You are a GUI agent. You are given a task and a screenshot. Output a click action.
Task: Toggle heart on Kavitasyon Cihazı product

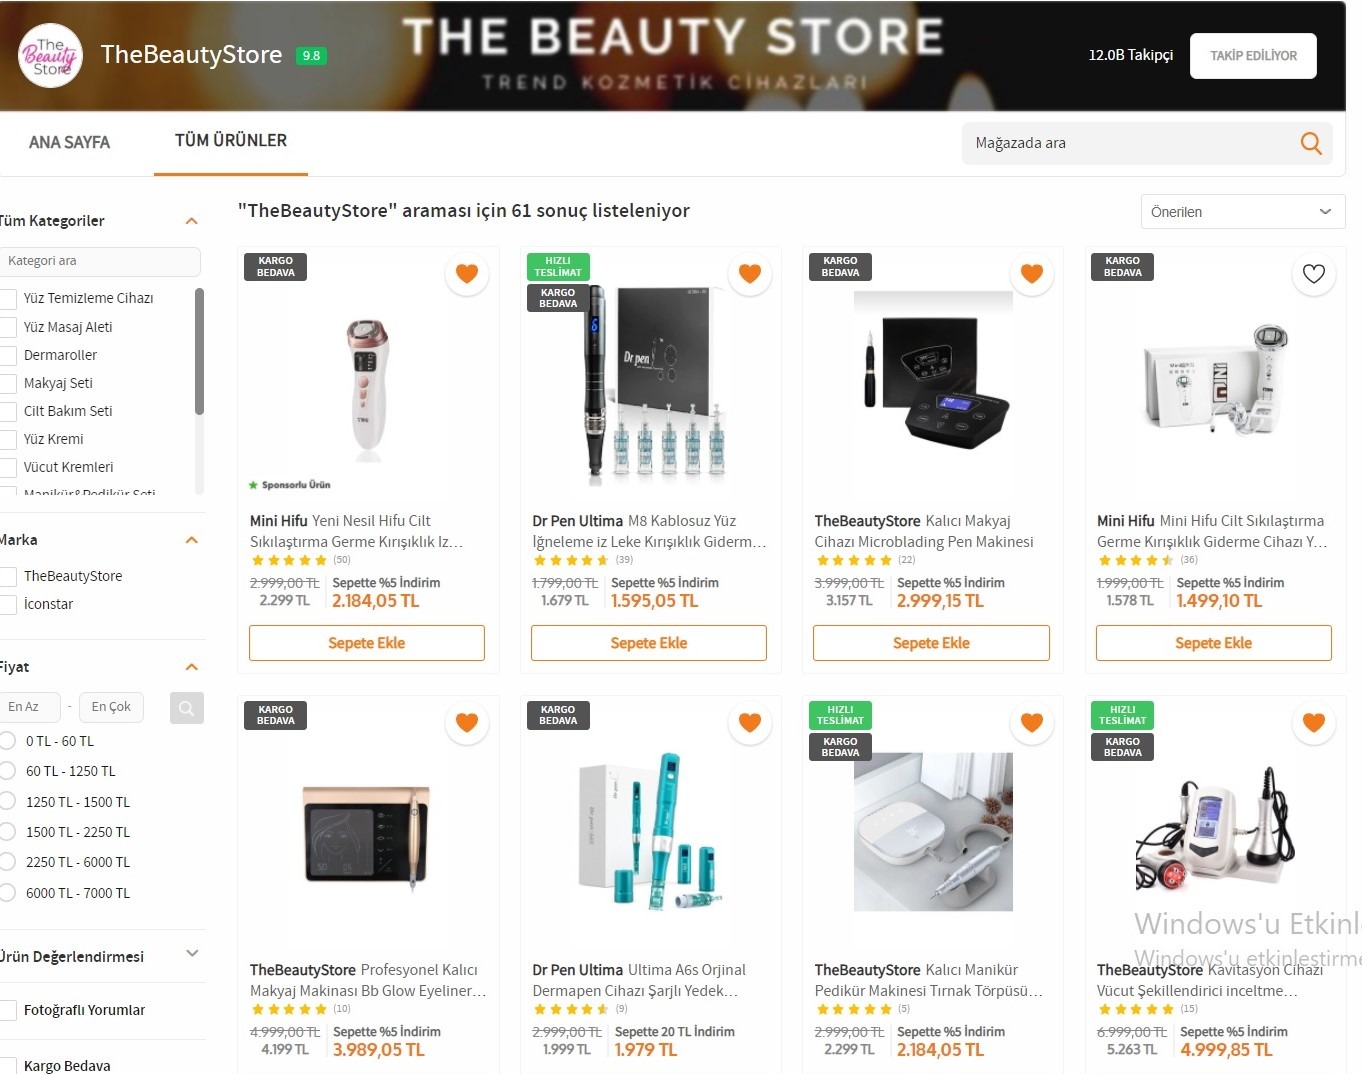1314,722
